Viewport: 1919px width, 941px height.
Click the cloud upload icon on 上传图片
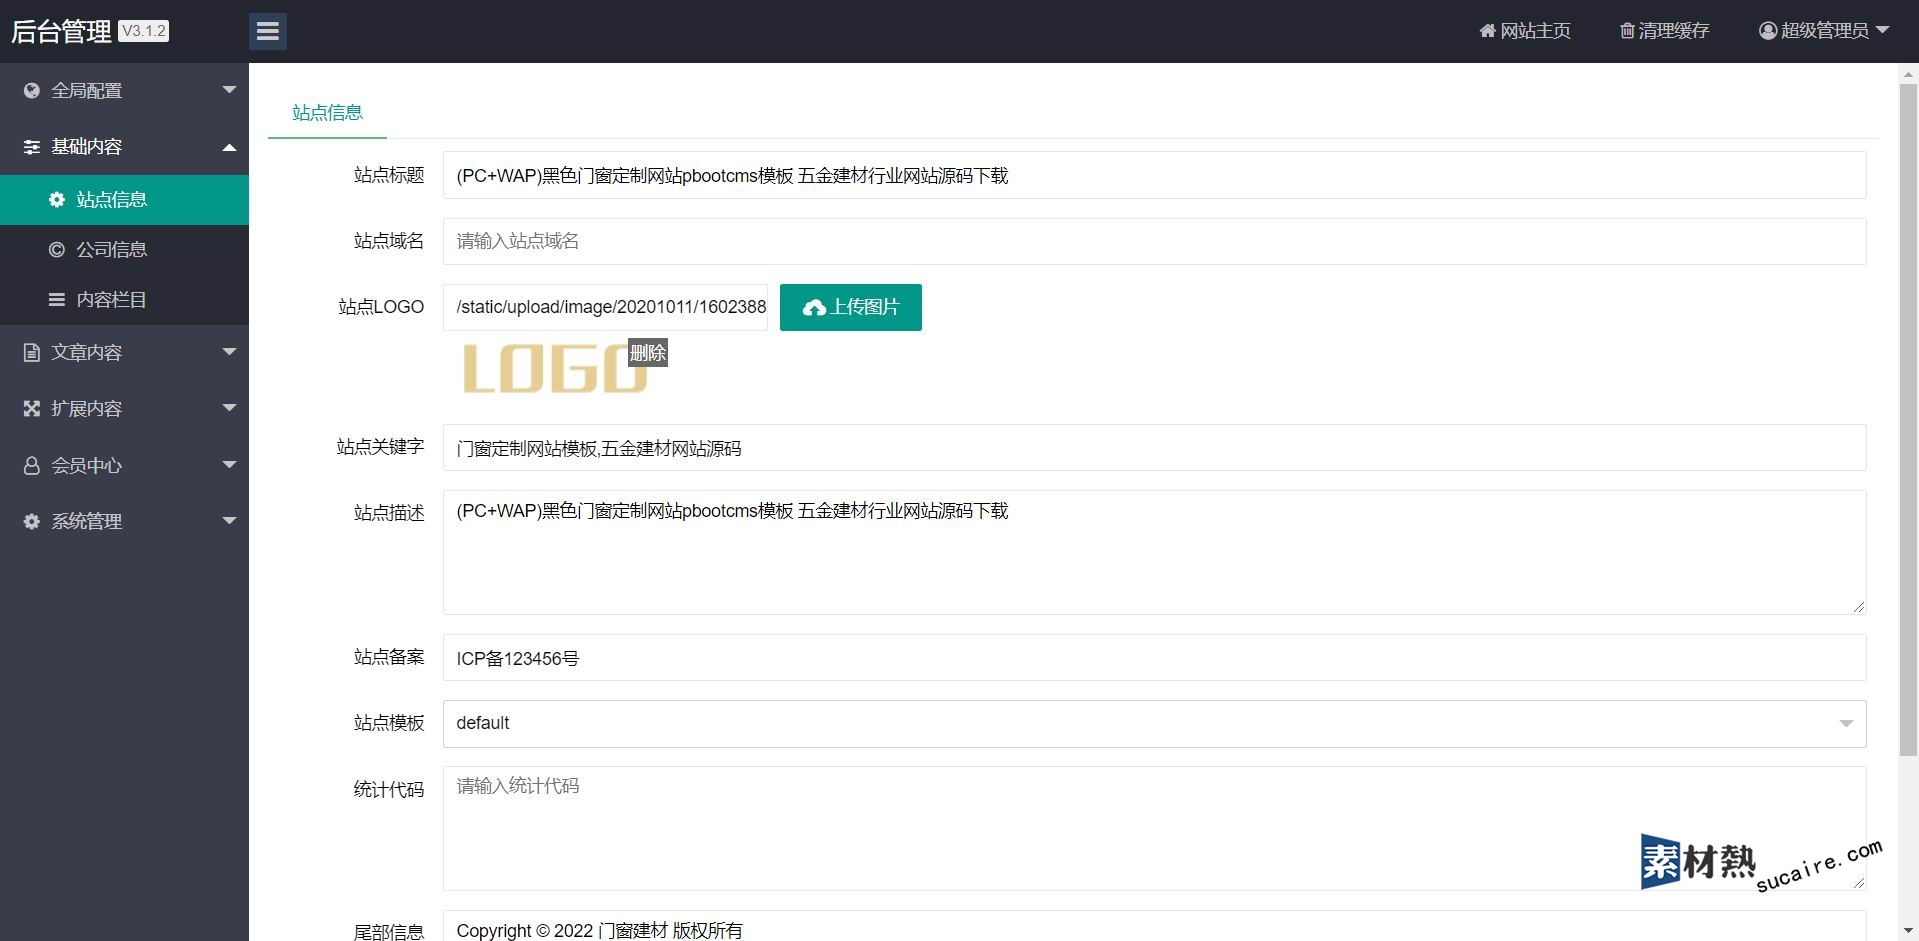coord(814,308)
